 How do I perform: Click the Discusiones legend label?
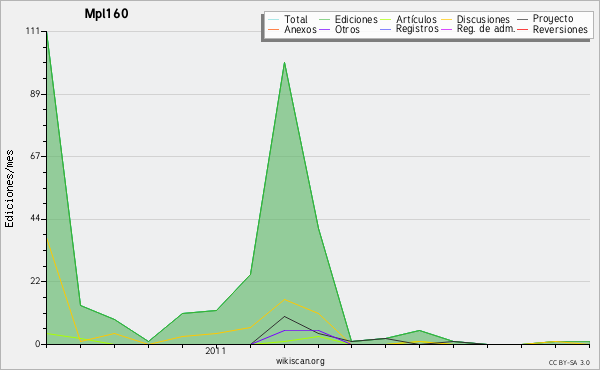483,19
